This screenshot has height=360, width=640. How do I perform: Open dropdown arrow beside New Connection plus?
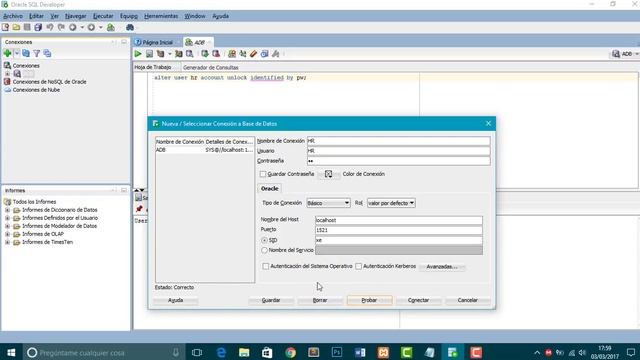coord(17,53)
